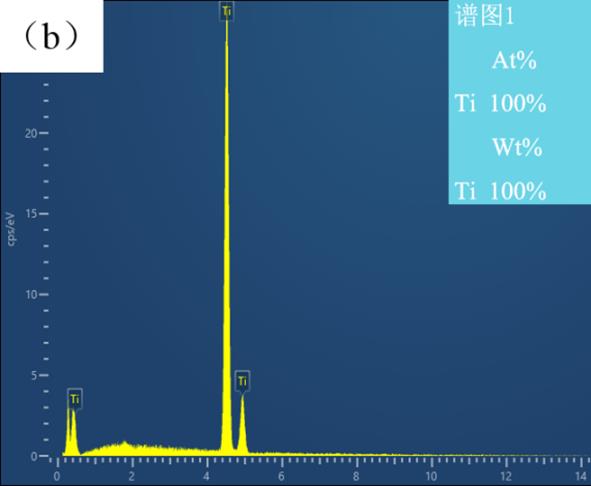Select the 谱图1 spectrum title
This screenshot has height=486, width=591.
pyautogui.click(x=485, y=16)
